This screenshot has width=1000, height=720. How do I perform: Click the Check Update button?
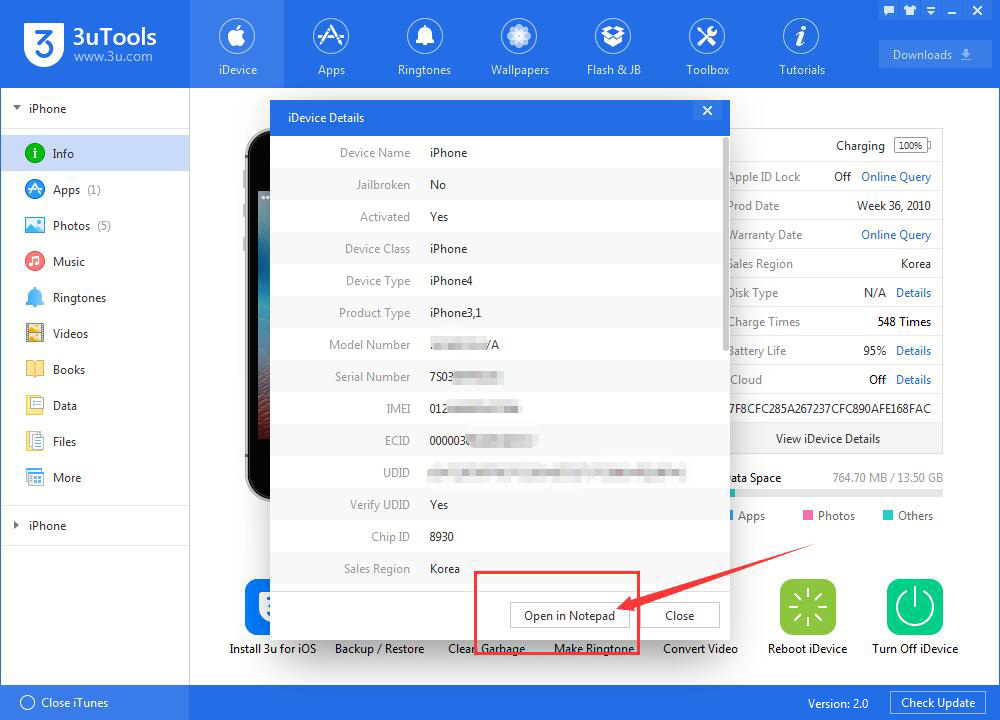[938, 703]
